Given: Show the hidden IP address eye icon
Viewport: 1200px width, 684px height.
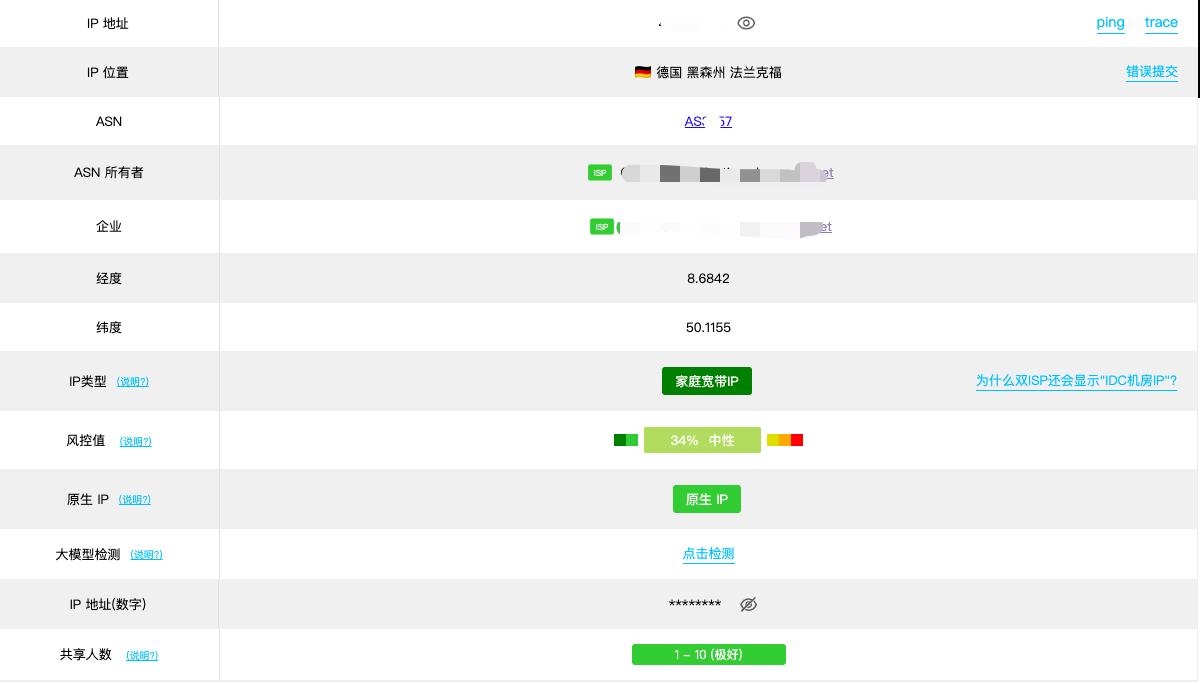Looking at the screenshot, I should click(x=745, y=23).
